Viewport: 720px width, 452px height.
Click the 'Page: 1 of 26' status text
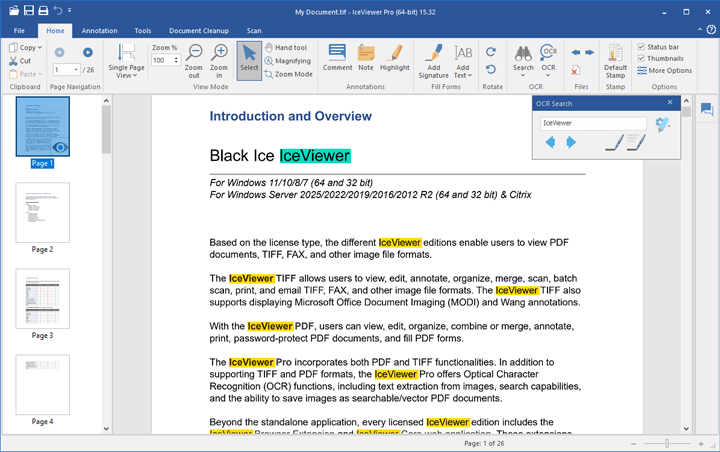click(484, 443)
